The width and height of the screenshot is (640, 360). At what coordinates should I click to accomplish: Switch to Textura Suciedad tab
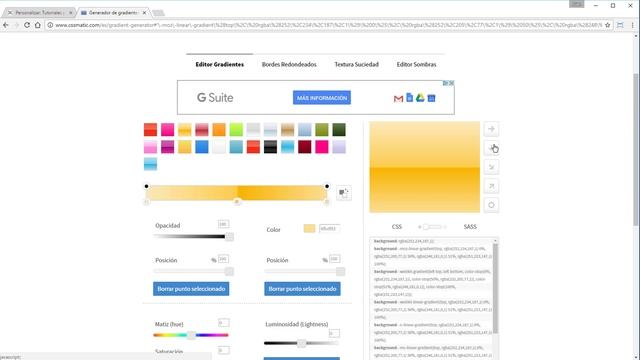tap(356, 64)
